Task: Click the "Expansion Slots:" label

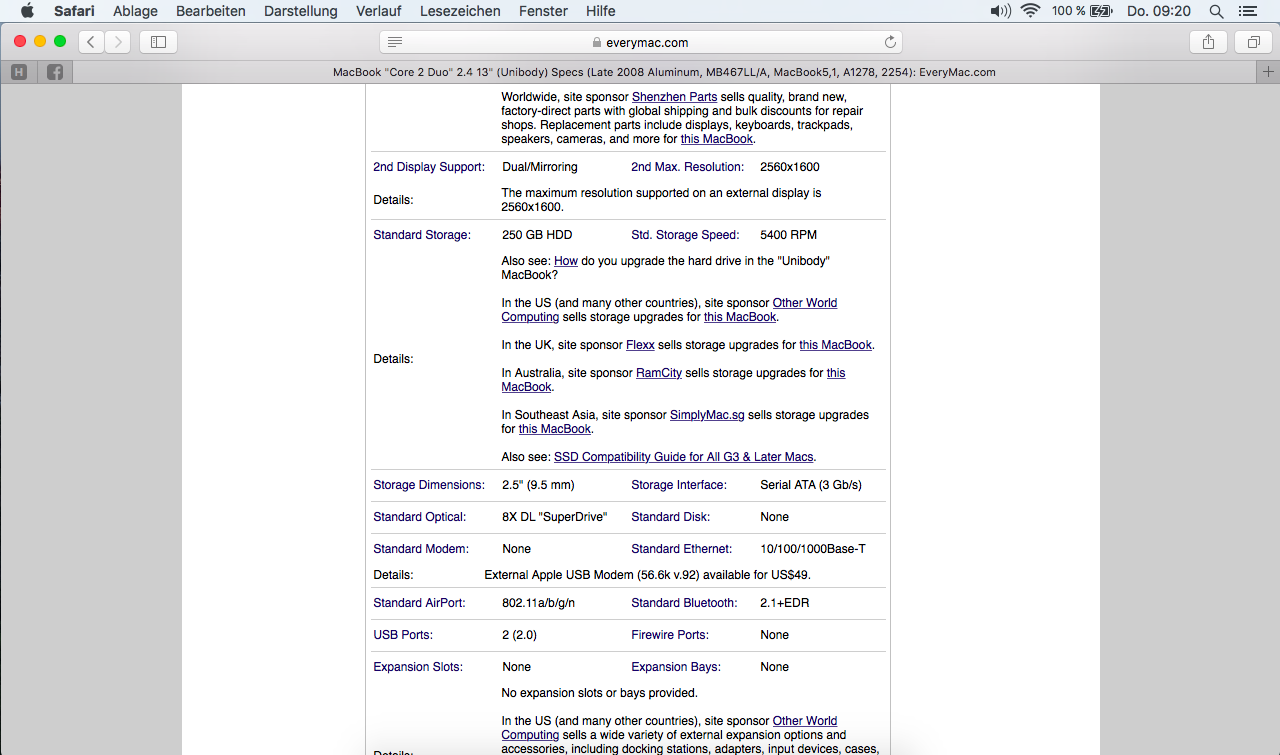Action: (418, 667)
